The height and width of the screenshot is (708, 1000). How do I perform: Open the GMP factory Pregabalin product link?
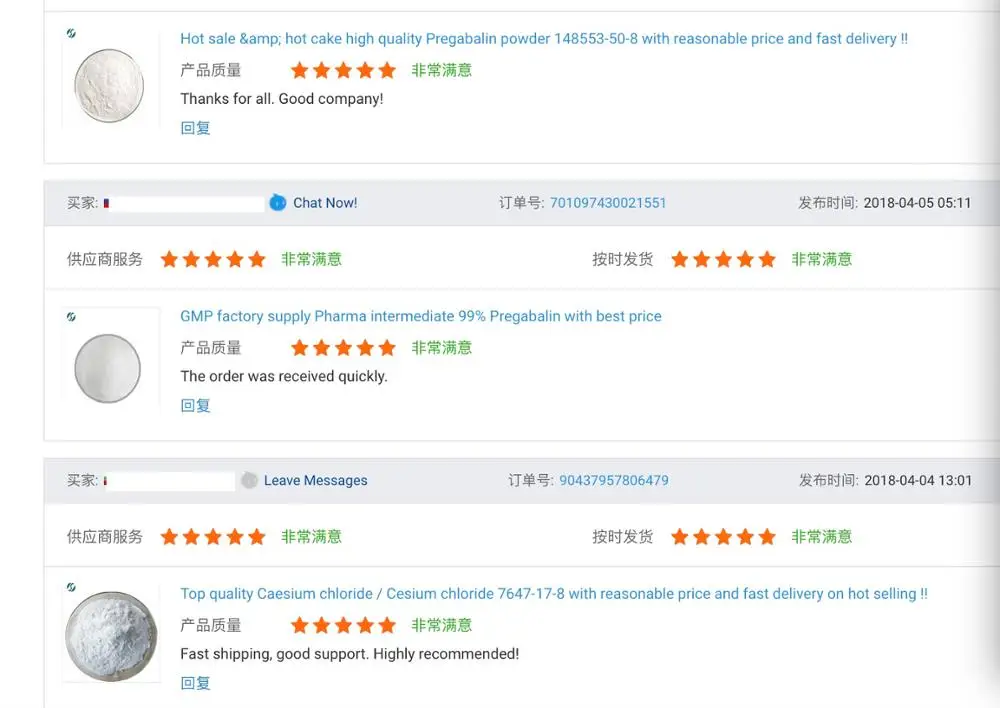[x=421, y=316]
